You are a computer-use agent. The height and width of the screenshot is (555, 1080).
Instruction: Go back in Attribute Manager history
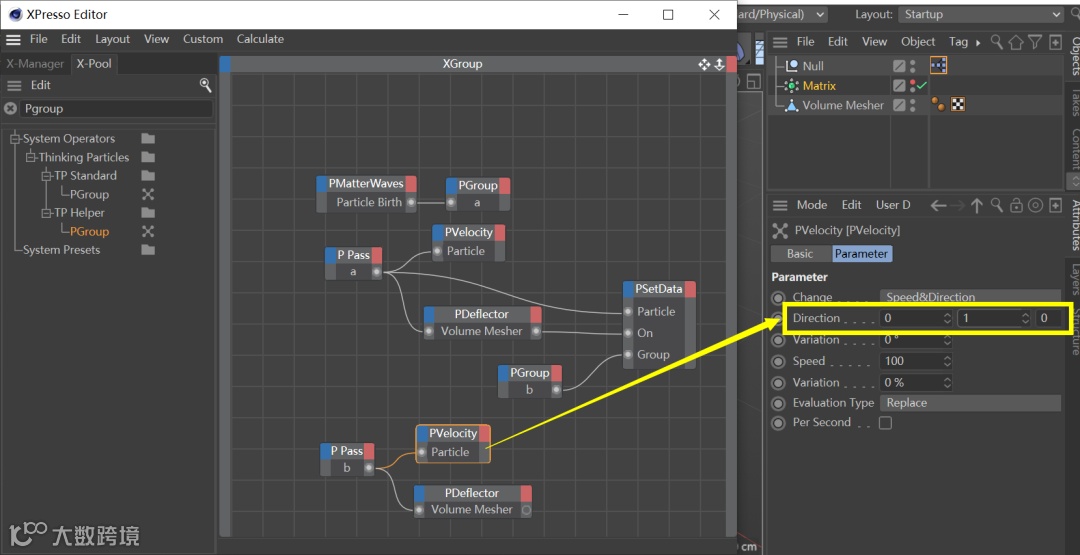pyautogui.click(x=938, y=205)
